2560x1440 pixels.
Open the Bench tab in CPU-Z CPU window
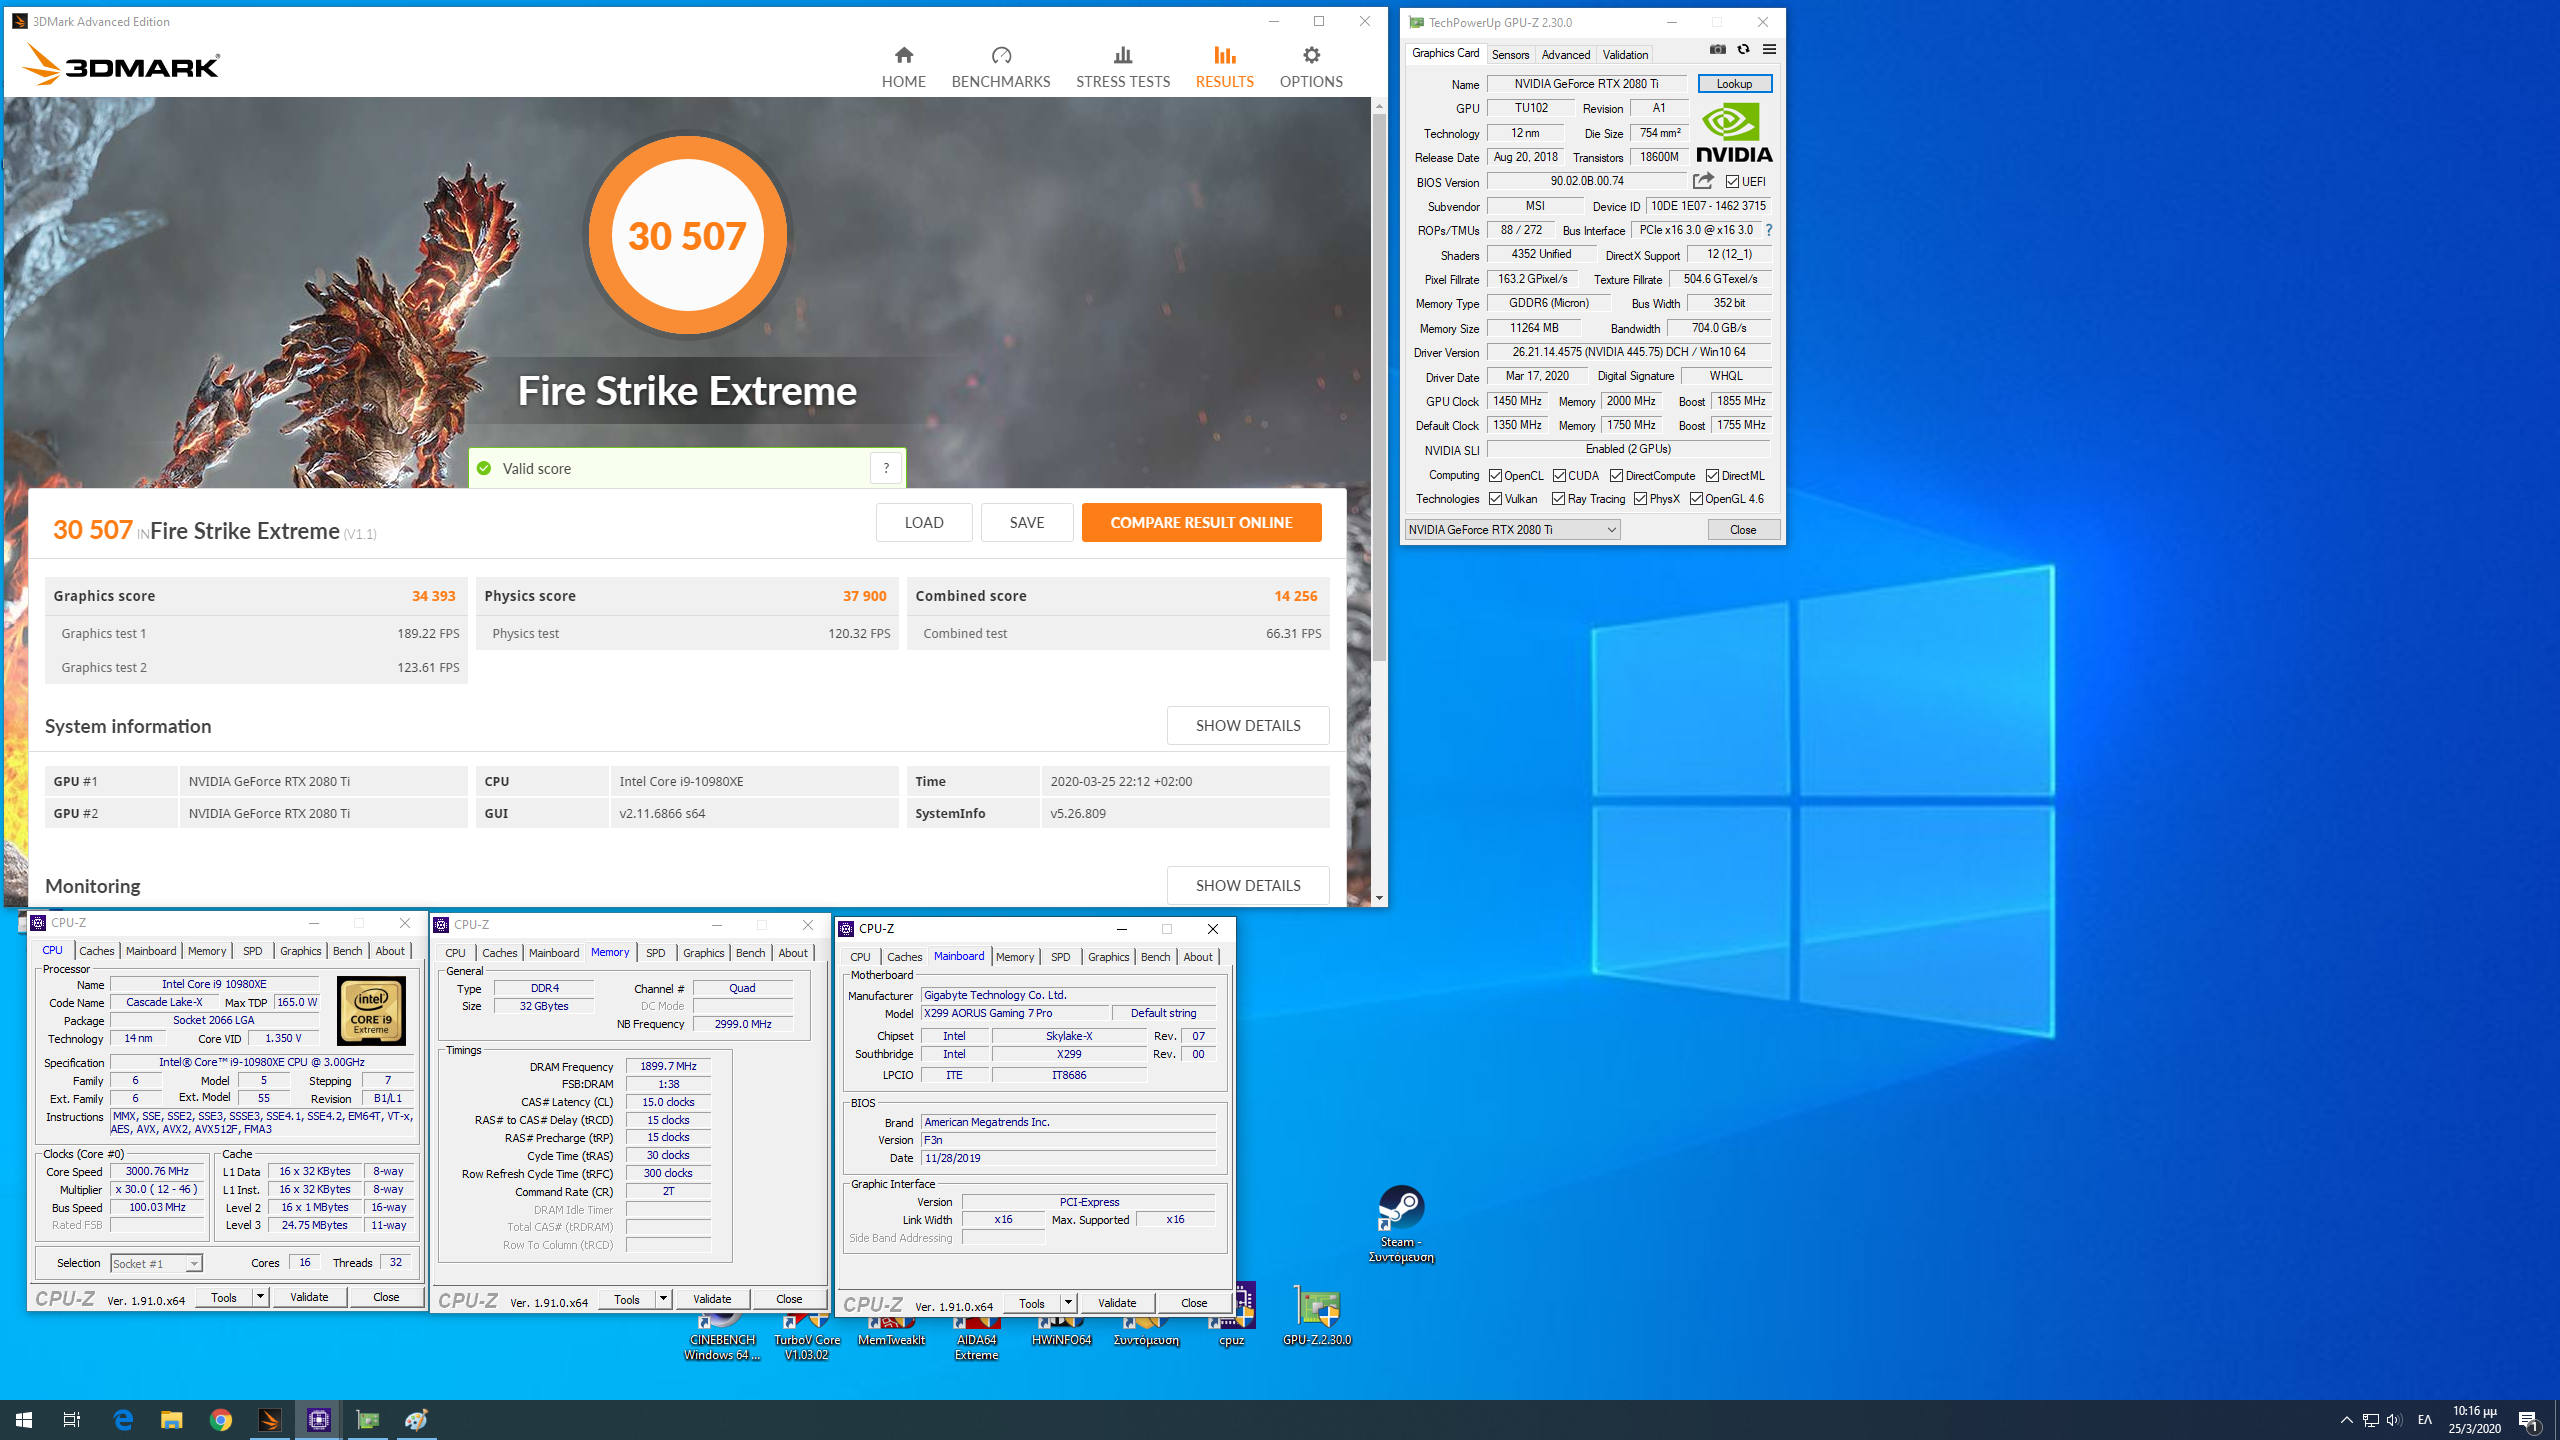(x=347, y=951)
